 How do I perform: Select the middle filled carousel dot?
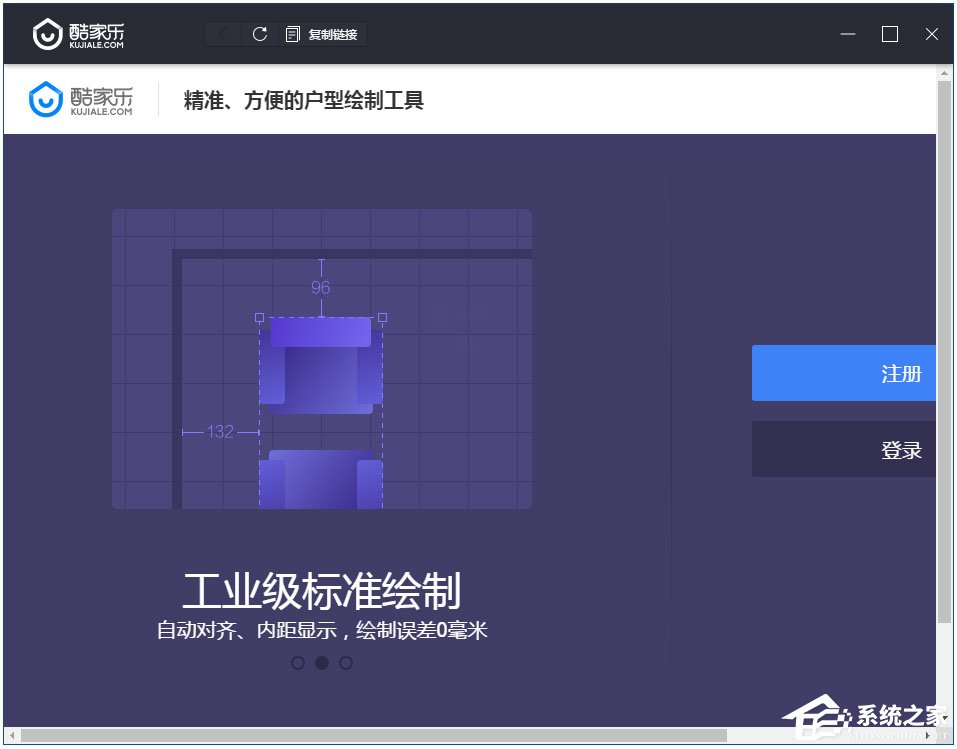tap(322, 663)
